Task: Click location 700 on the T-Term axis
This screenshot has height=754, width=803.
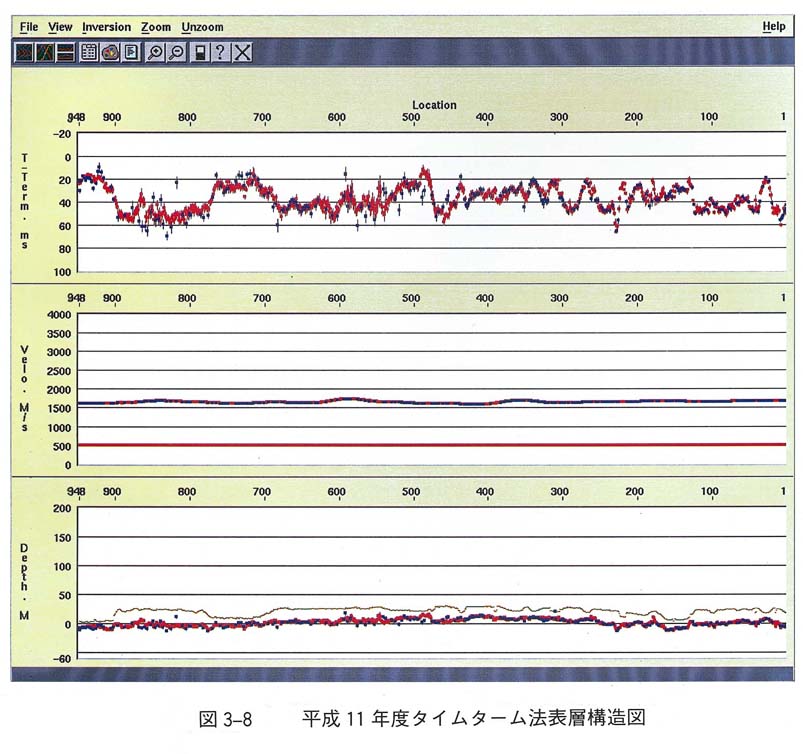Action: 262,117
